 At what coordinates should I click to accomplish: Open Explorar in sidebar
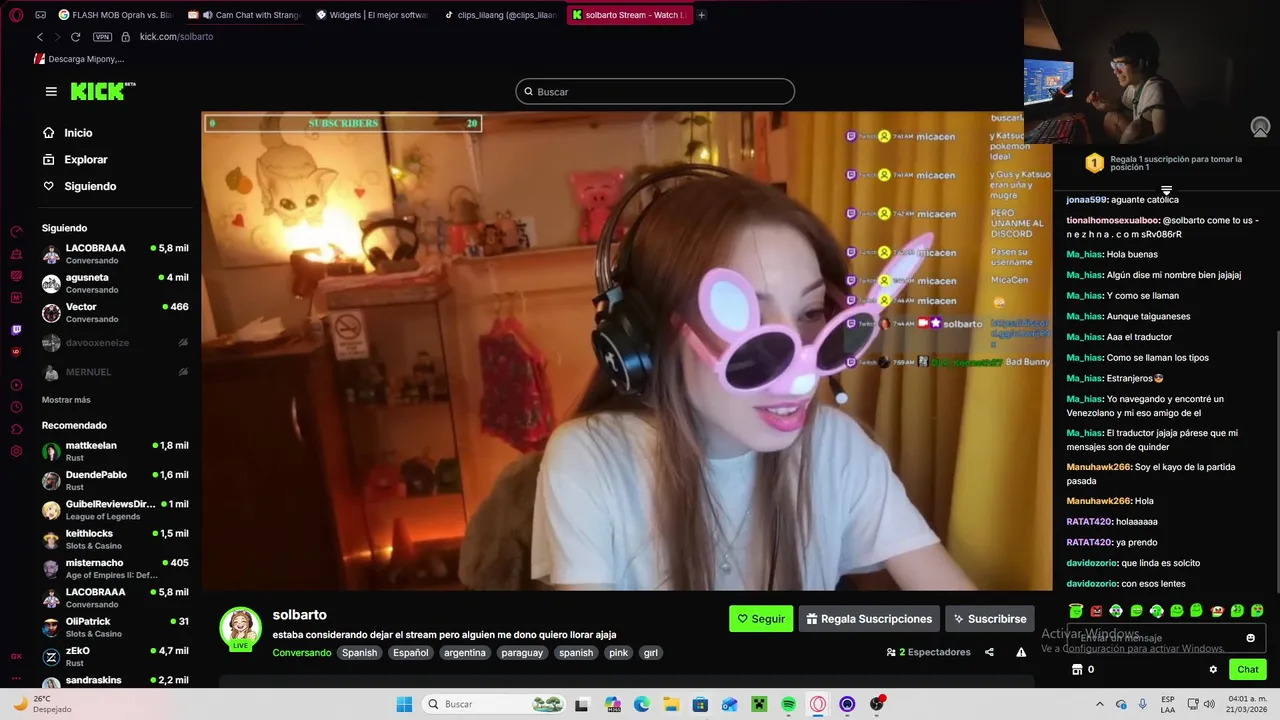click(74, 160)
